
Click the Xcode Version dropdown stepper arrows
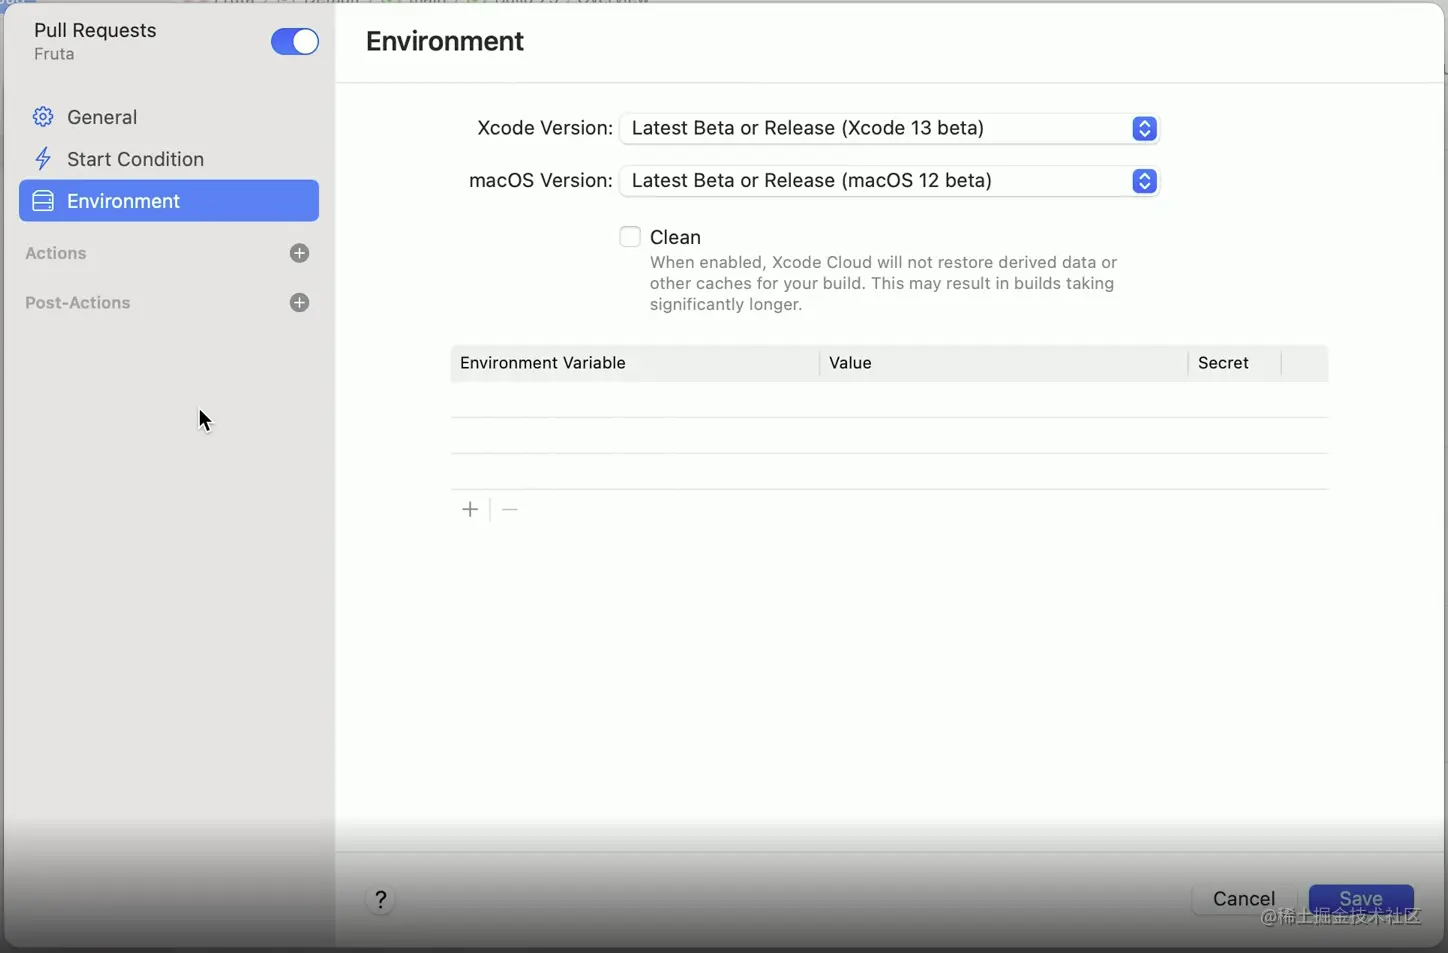pyautogui.click(x=1145, y=128)
